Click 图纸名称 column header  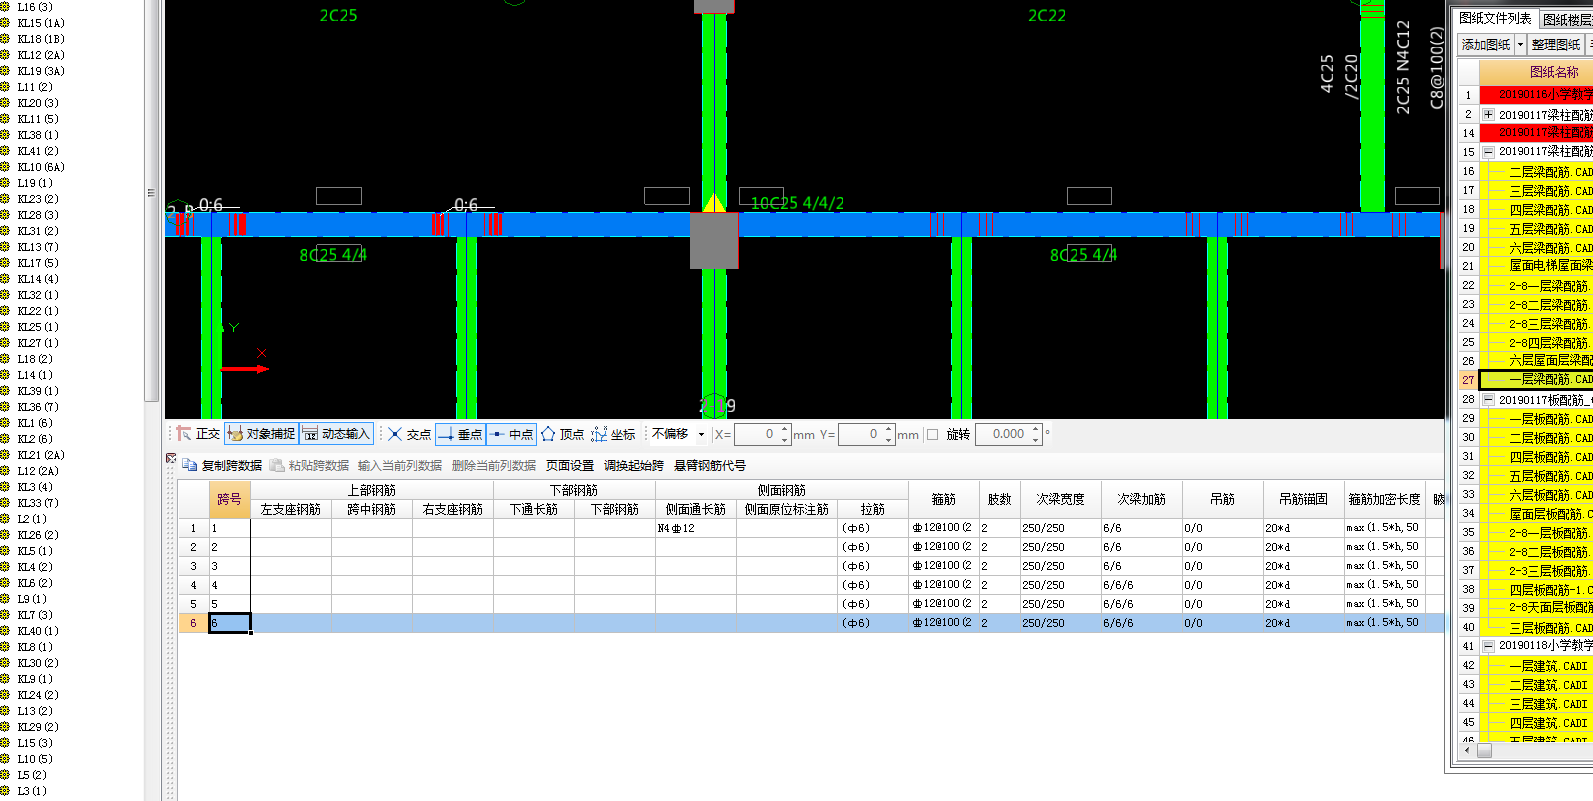click(1536, 72)
